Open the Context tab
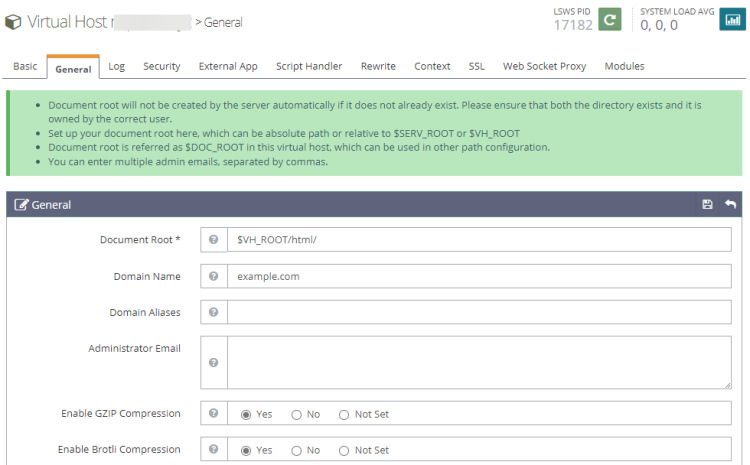 tap(432, 66)
